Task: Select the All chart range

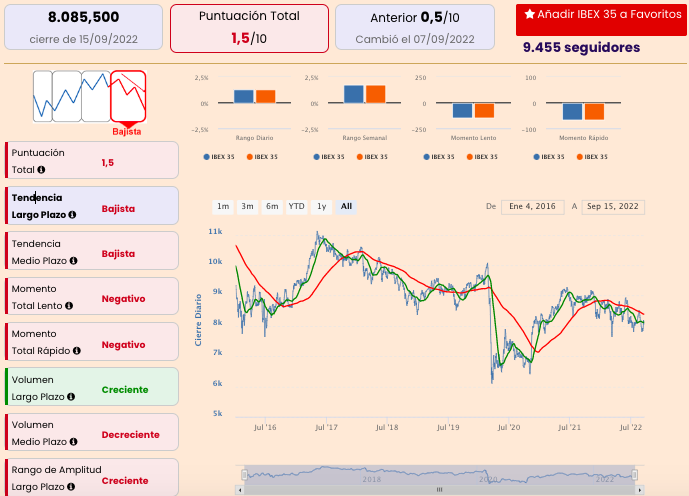Action: coord(346,206)
